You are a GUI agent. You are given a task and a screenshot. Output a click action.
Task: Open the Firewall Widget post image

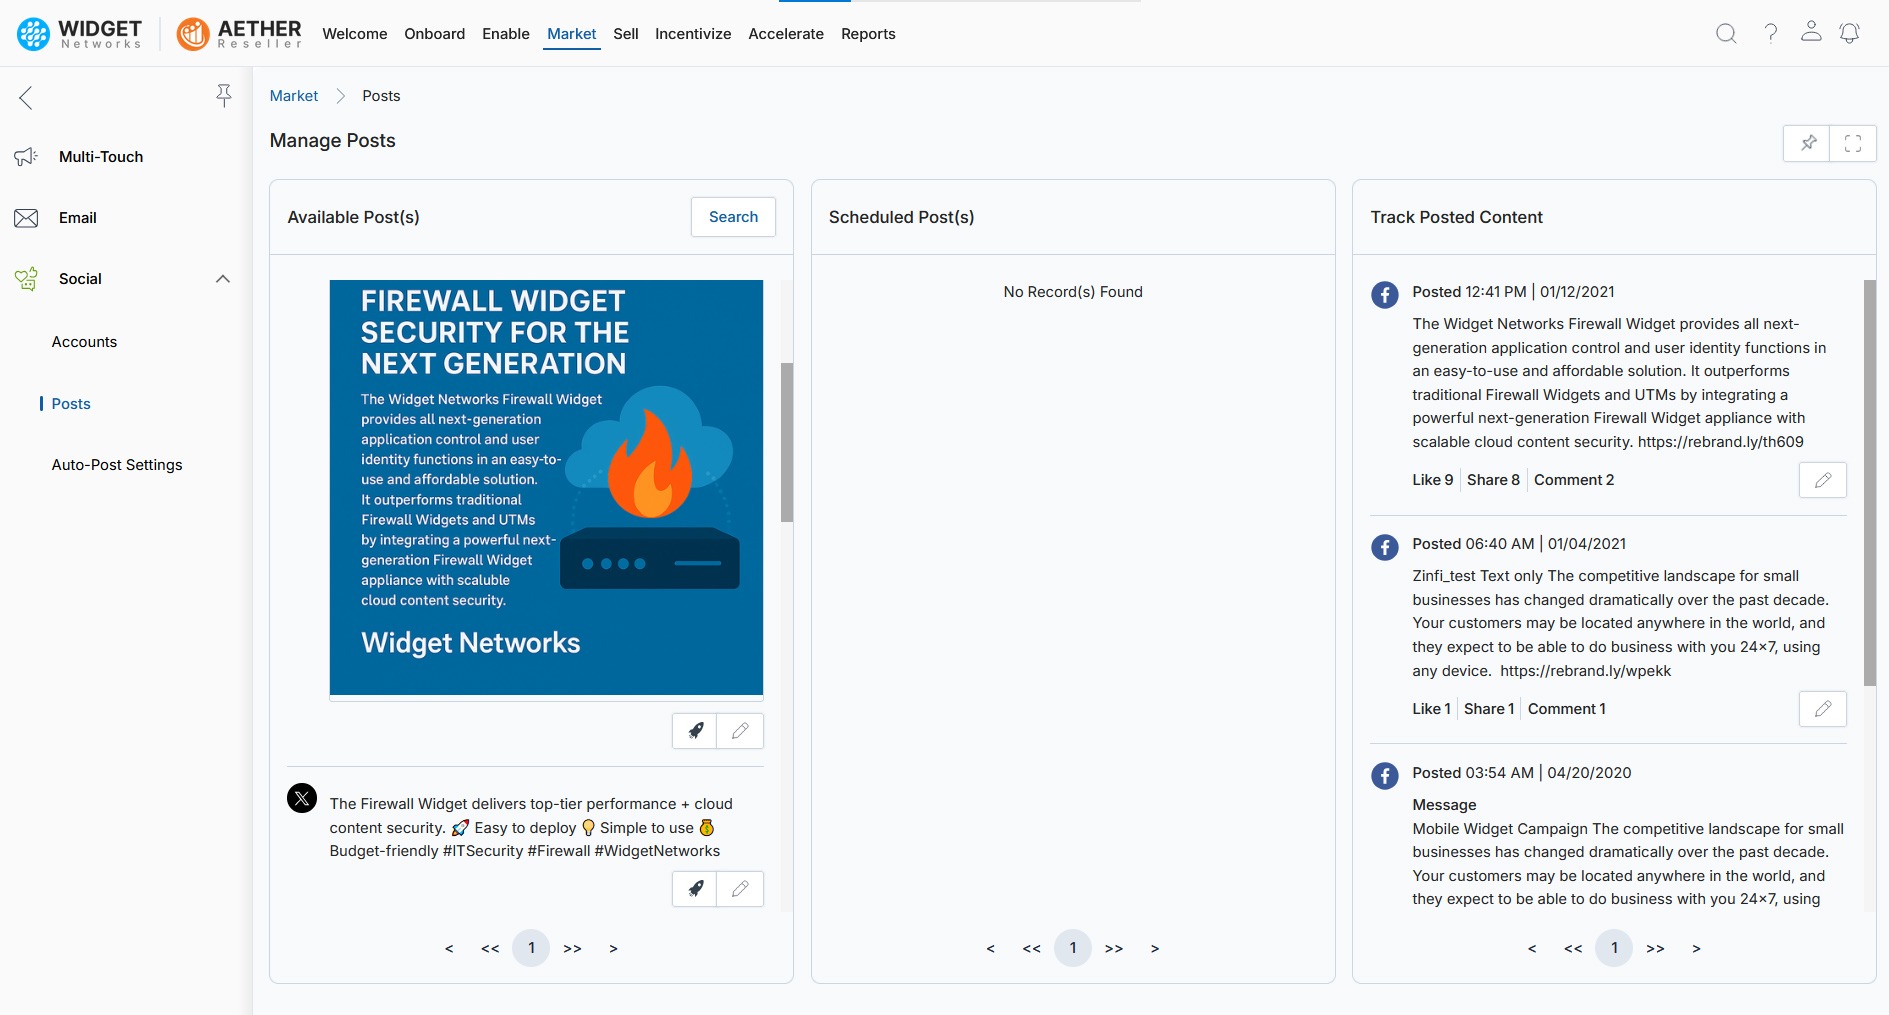point(546,487)
